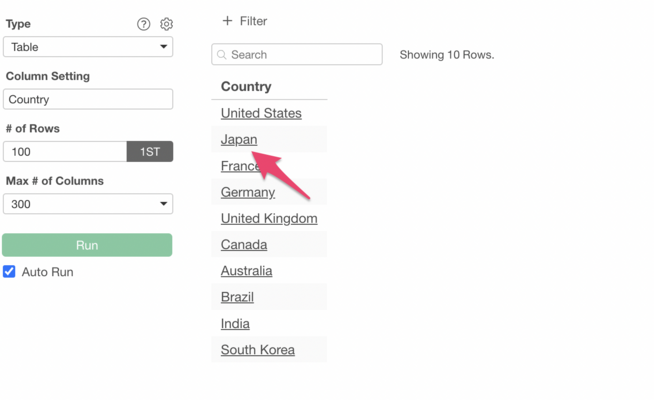The image size is (654, 400).
Task: Select the Germany link in table
Action: 247,192
